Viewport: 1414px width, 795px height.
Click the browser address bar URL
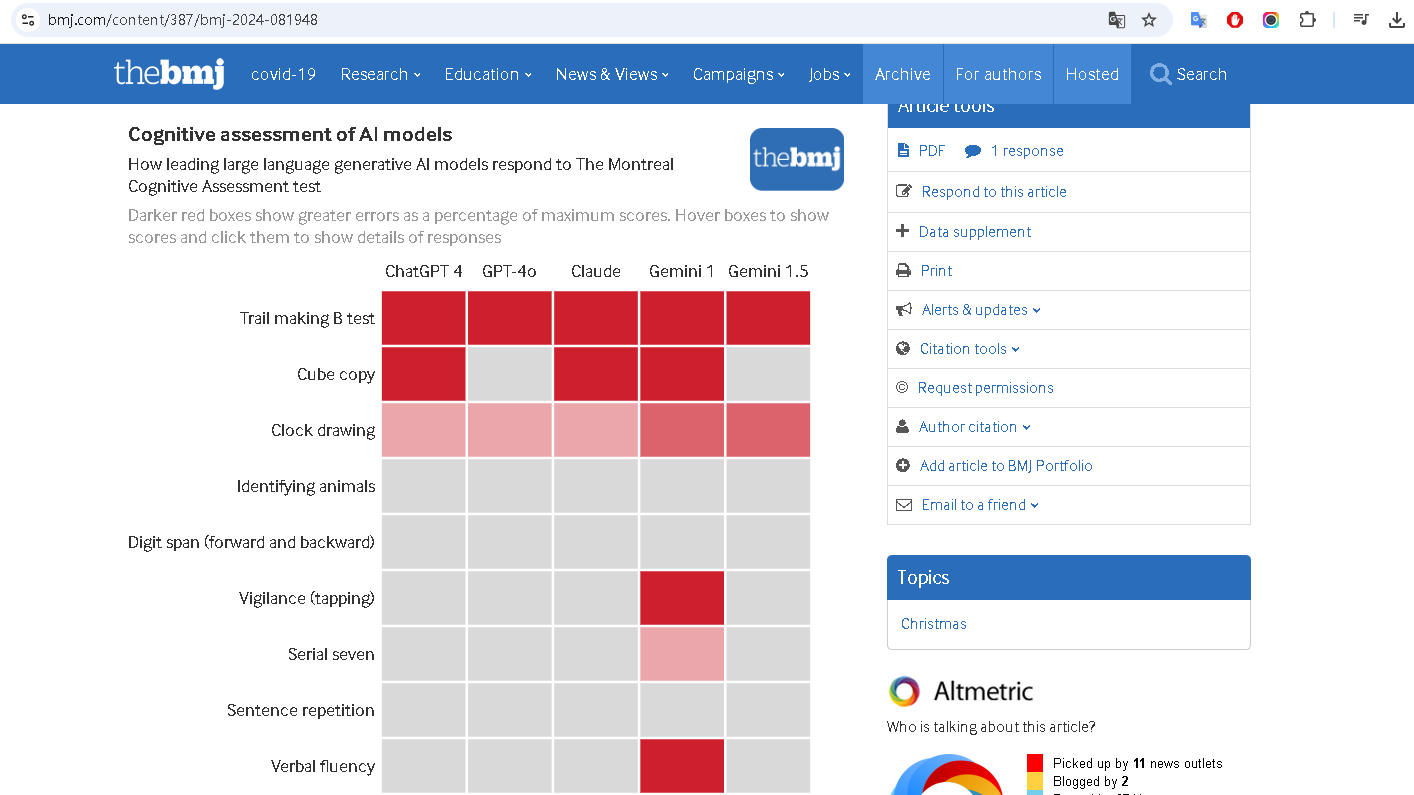pos(183,20)
